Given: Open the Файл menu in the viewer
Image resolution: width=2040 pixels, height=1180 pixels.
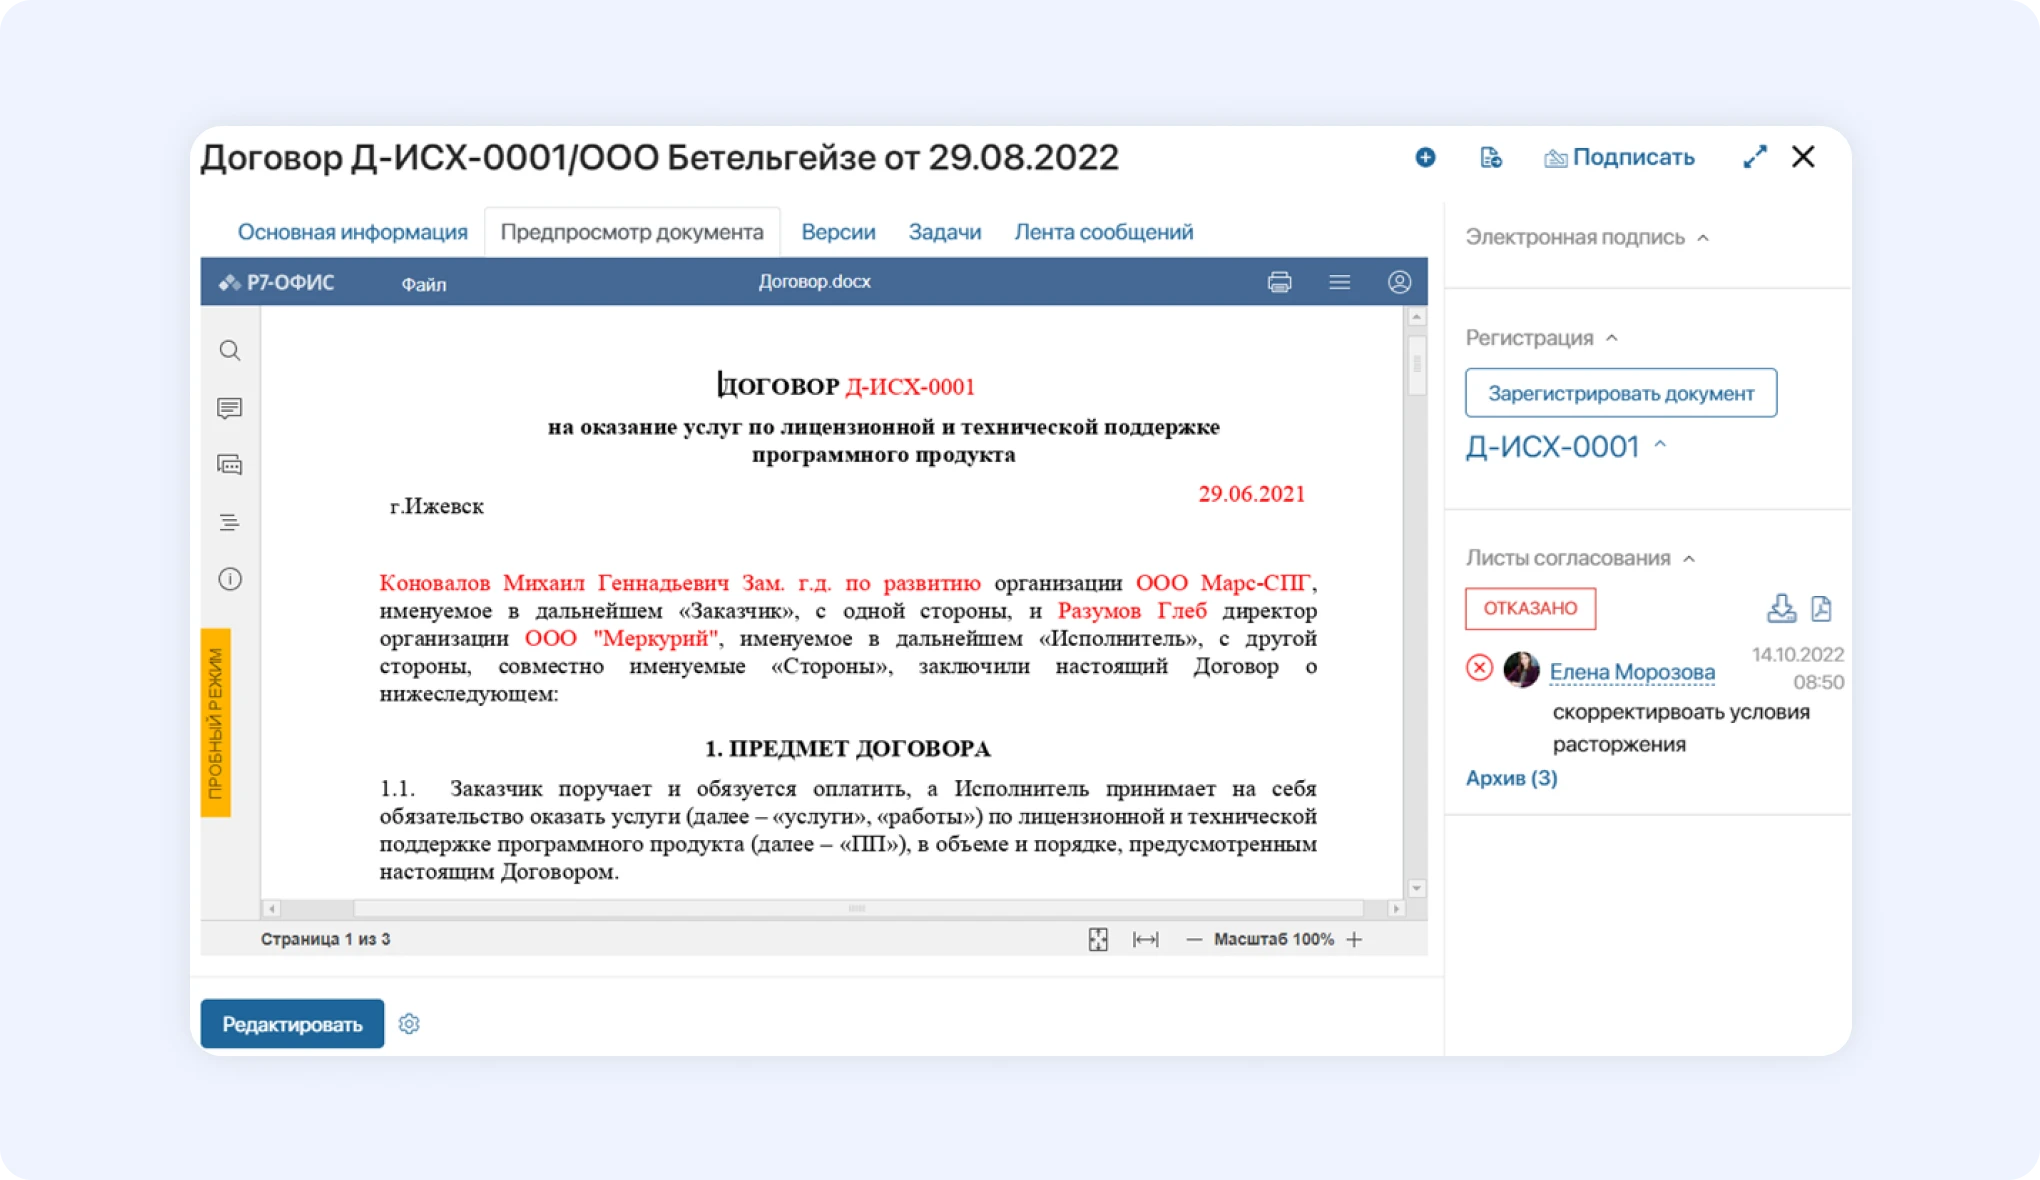Looking at the screenshot, I should click(x=423, y=284).
